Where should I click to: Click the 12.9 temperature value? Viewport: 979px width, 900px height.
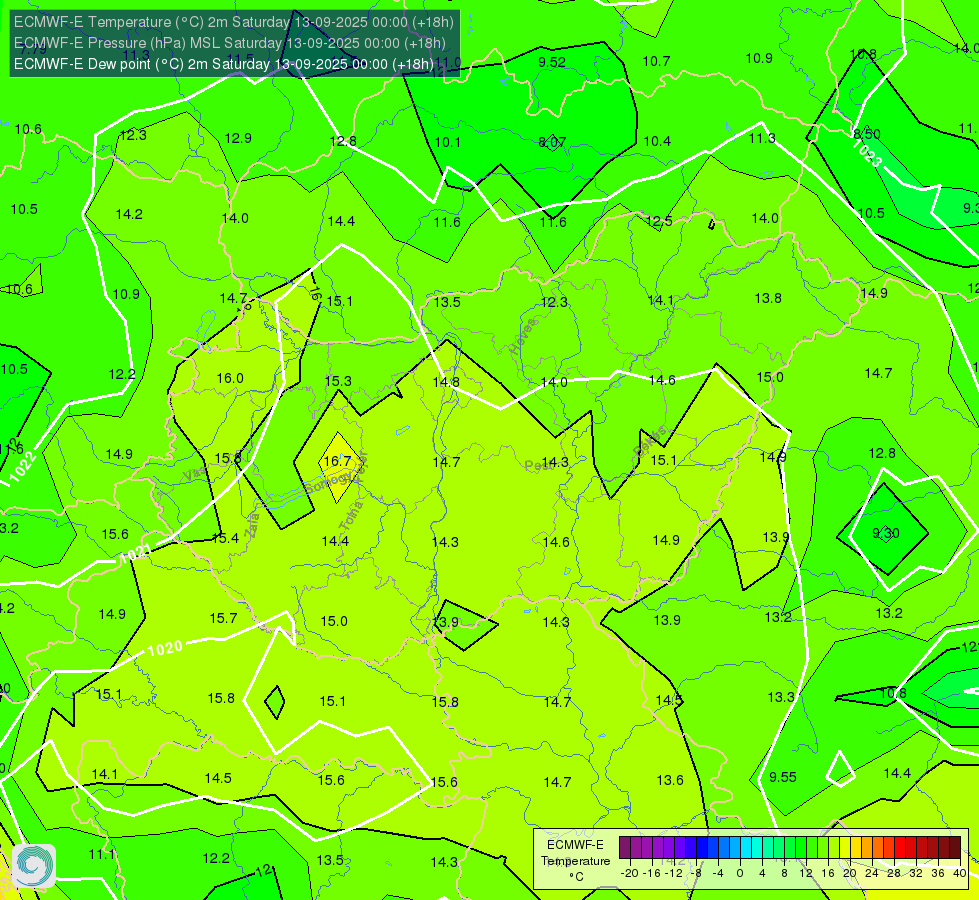pyautogui.click(x=238, y=138)
